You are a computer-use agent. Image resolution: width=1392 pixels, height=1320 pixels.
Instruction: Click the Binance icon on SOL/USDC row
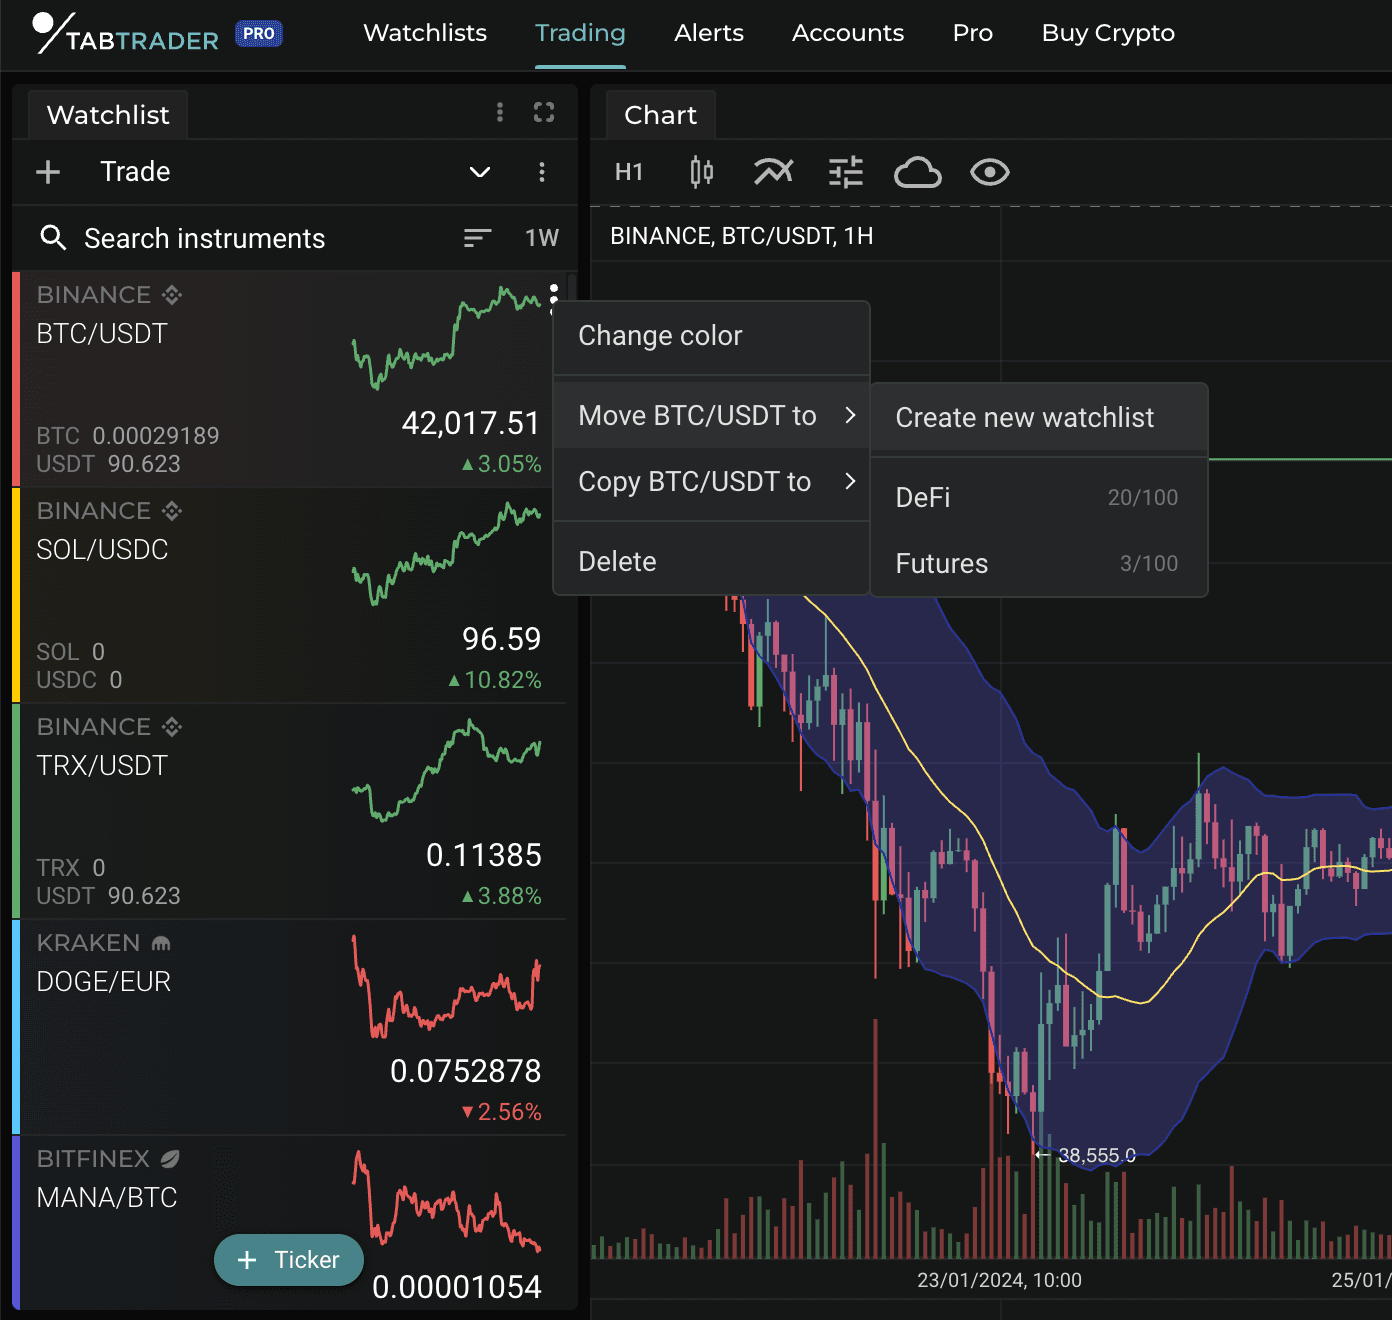172,511
